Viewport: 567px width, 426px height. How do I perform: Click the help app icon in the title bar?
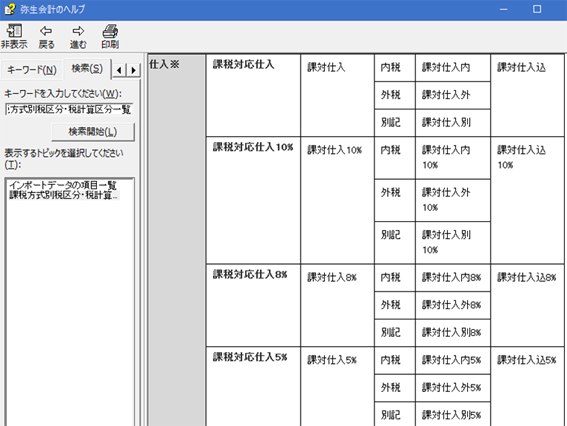point(10,9)
